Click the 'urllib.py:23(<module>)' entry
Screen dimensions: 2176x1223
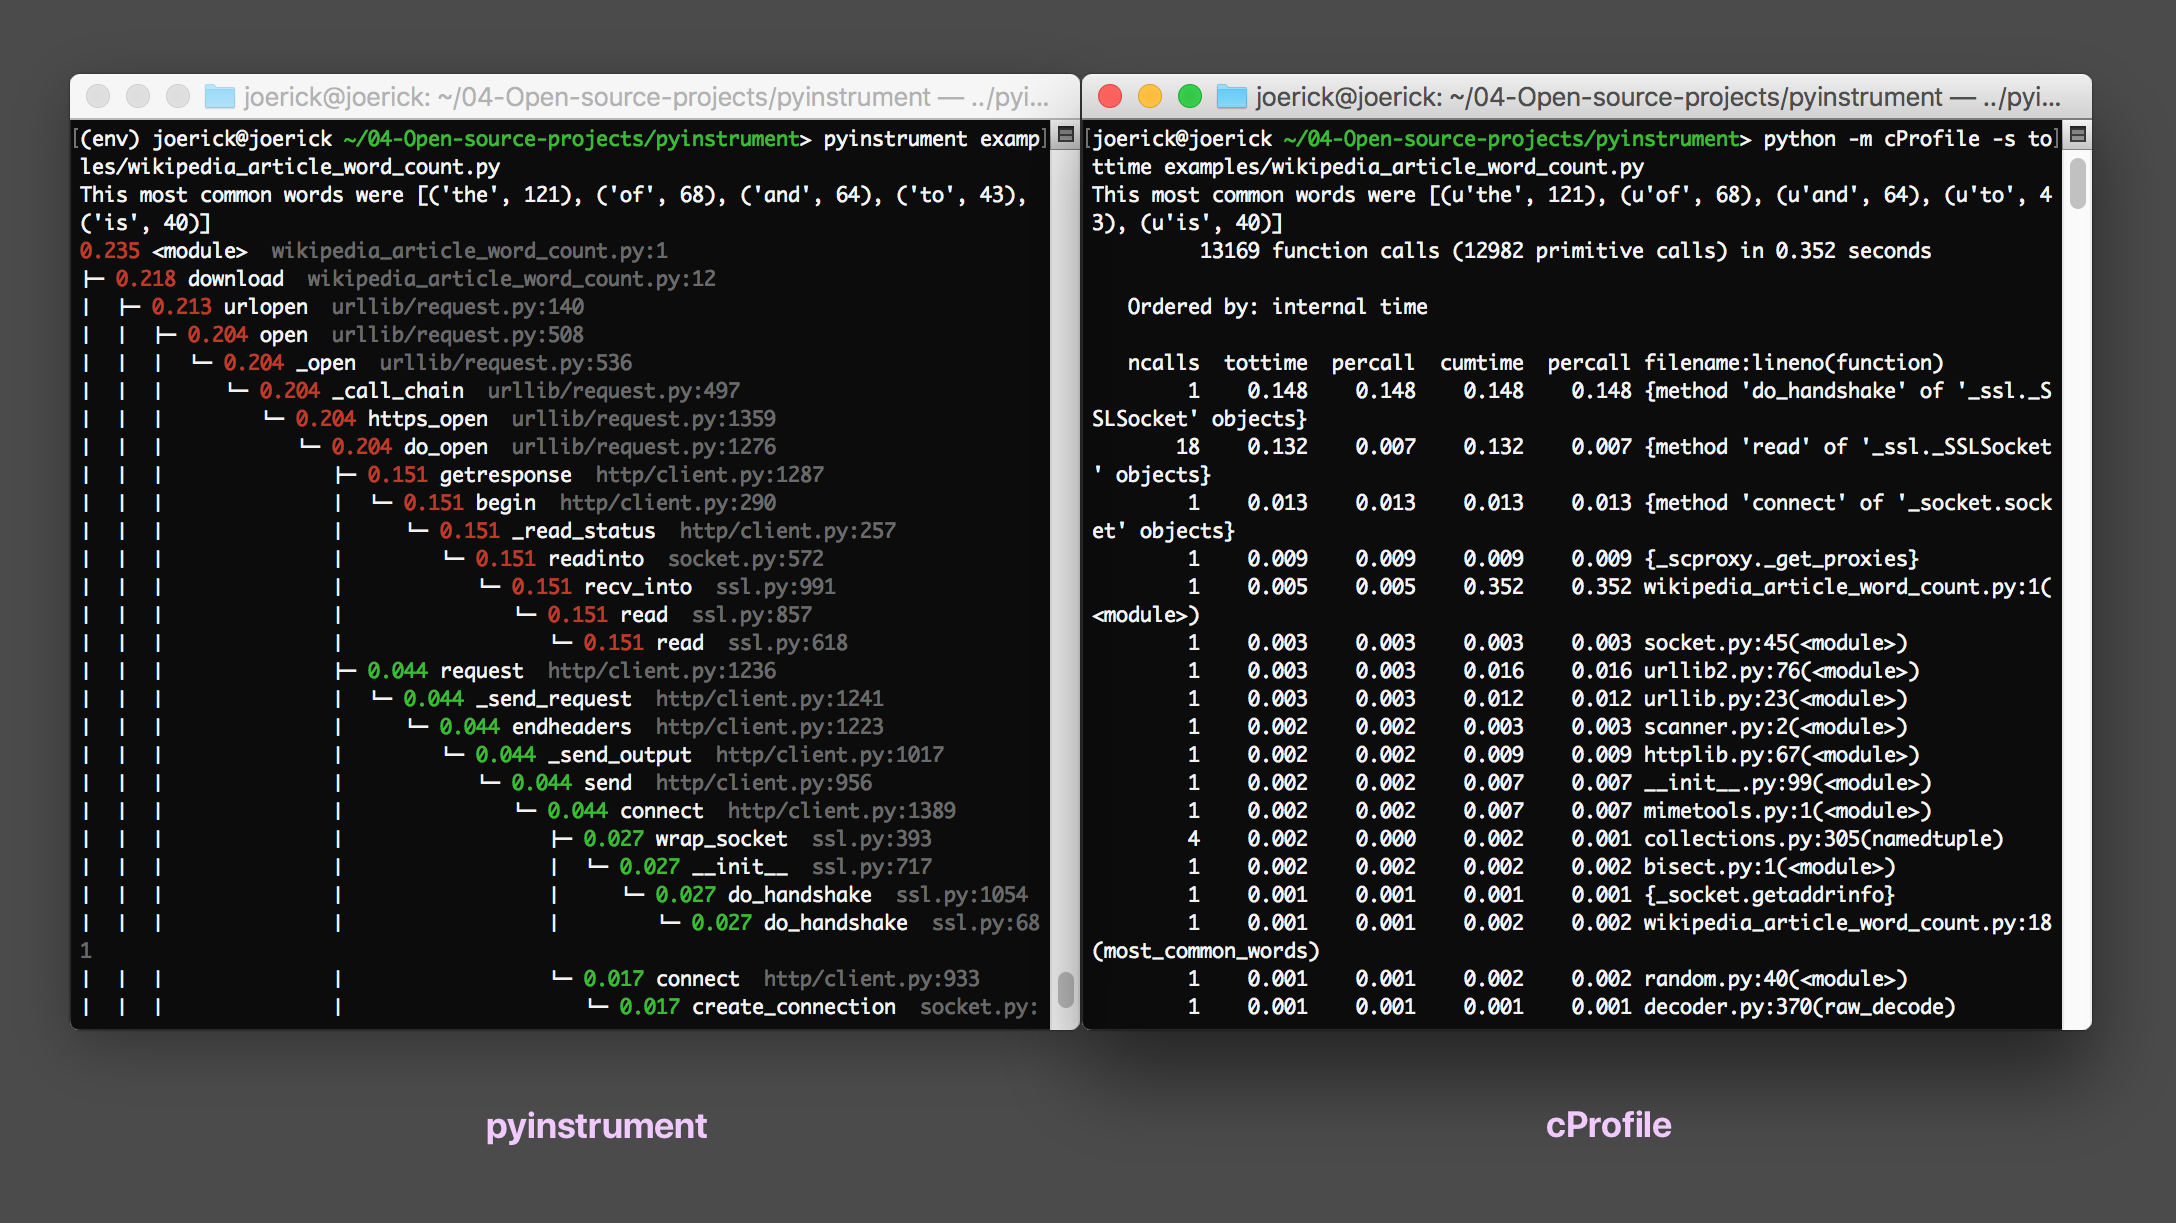(x=1776, y=698)
